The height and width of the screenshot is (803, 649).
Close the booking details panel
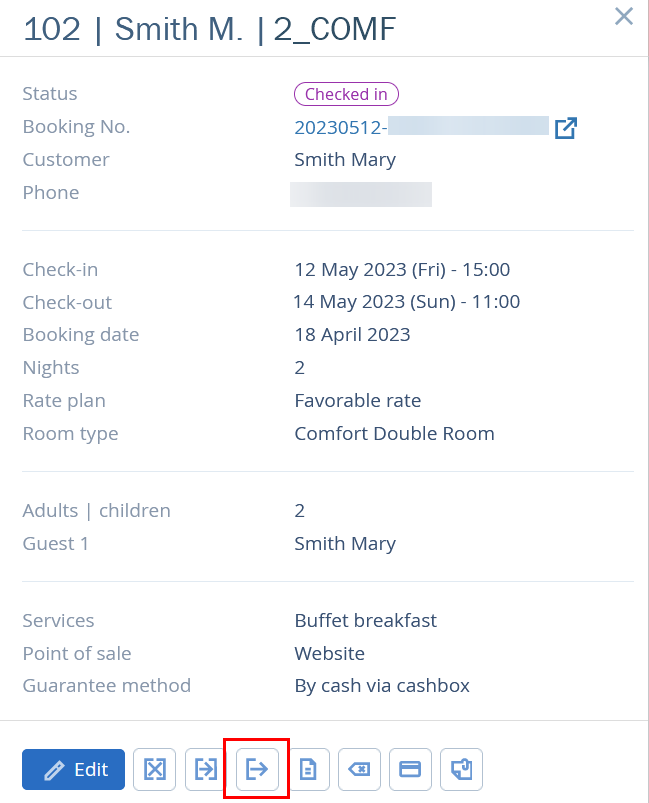click(x=624, y=16)
